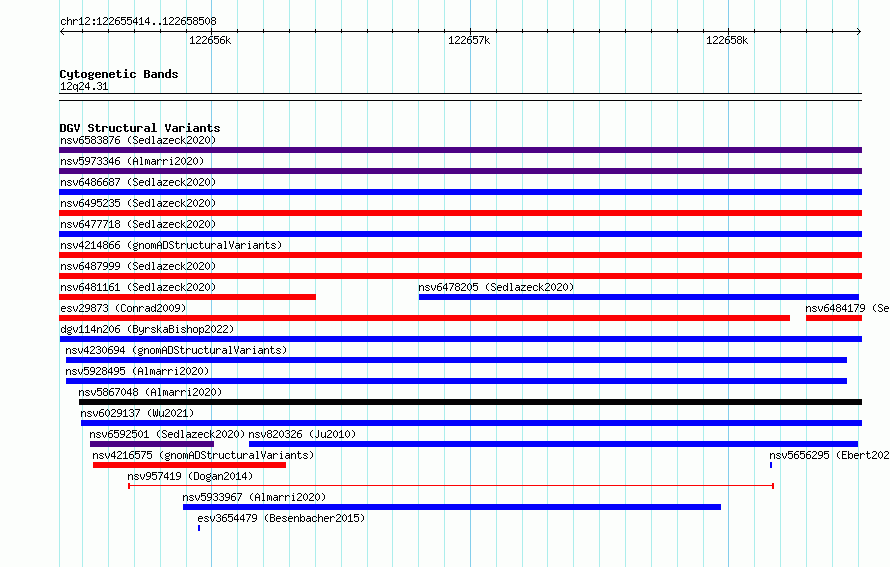Click the purple bar for nsv6583876
The image size is (890, 567).
coord(460,150)
